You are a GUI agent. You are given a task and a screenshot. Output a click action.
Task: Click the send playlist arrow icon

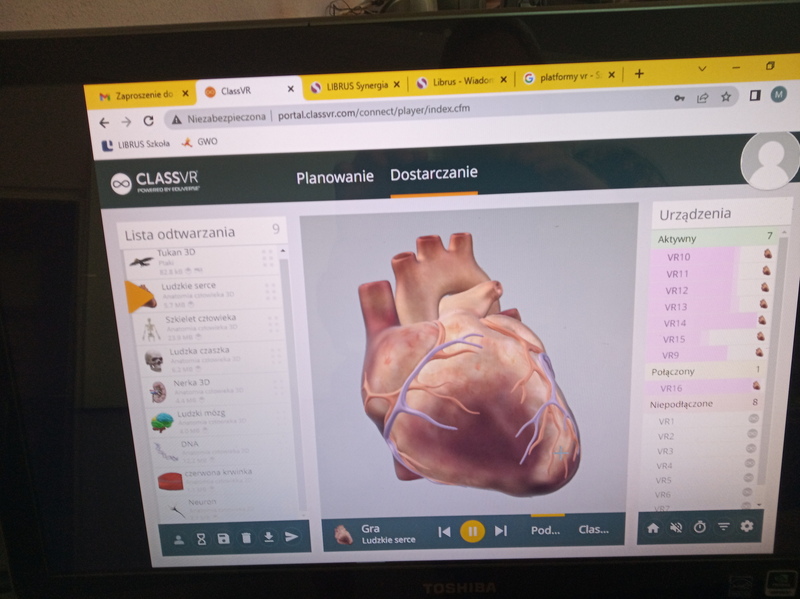tap(291, 537)
